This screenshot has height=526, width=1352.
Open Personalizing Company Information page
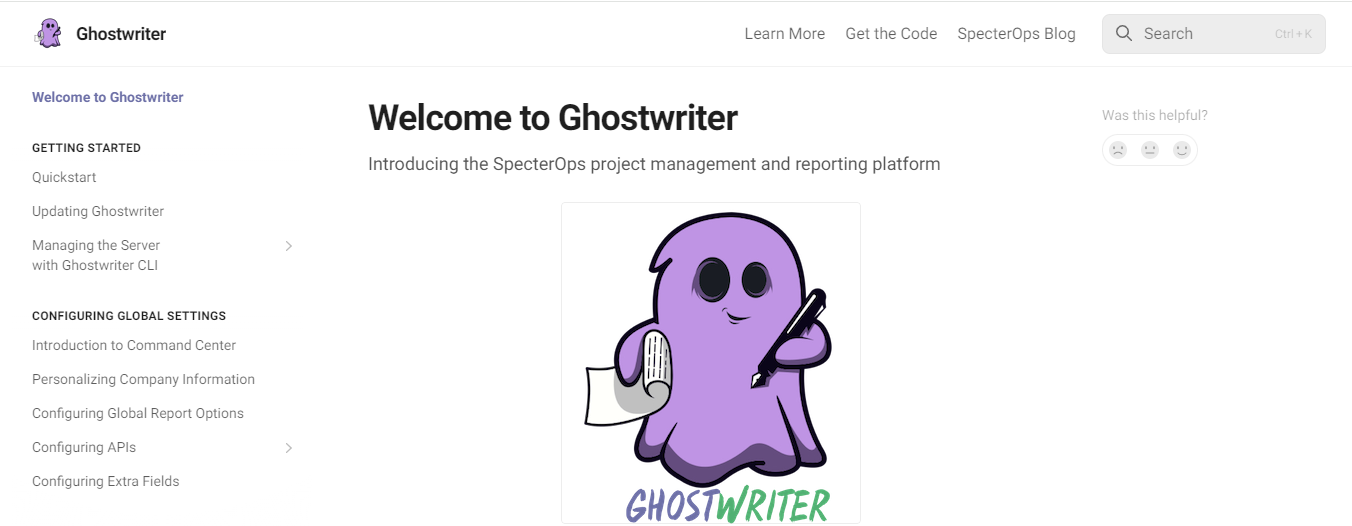point(143,379)
